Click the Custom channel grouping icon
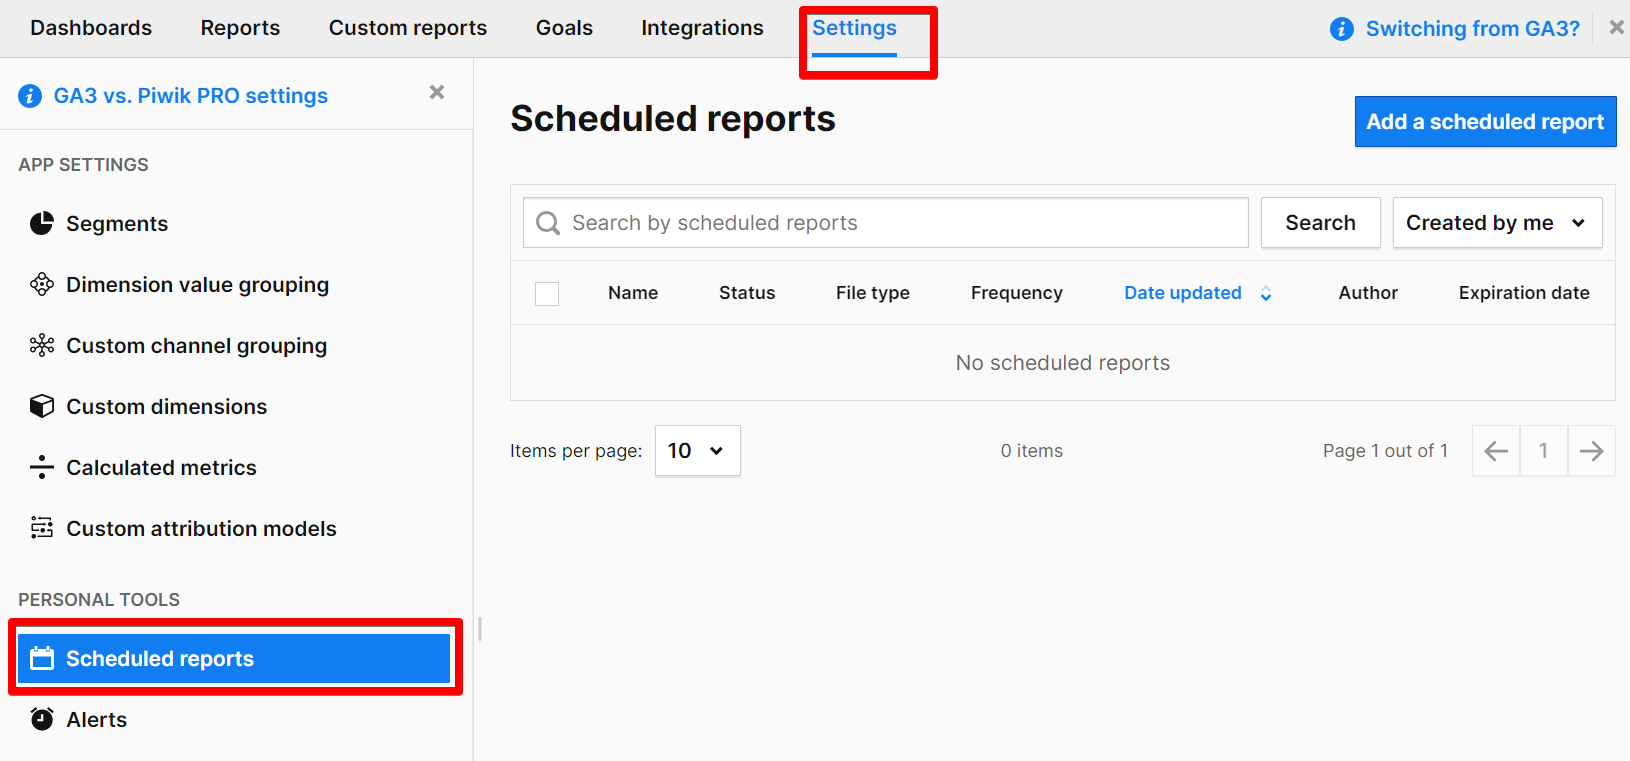Viewport: 1630px width, 761px height. coord(41,346)
